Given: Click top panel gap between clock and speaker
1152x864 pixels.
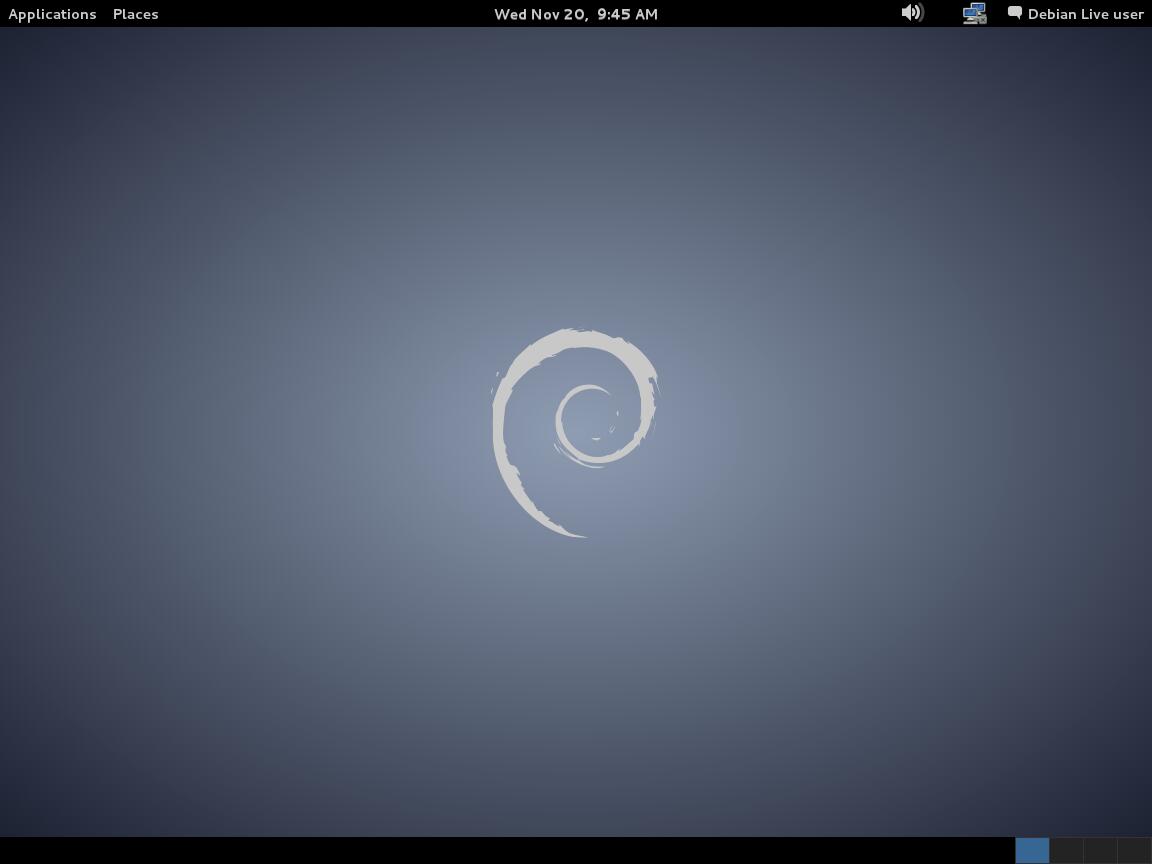Looking at the screenshot, I should (780, 14).
